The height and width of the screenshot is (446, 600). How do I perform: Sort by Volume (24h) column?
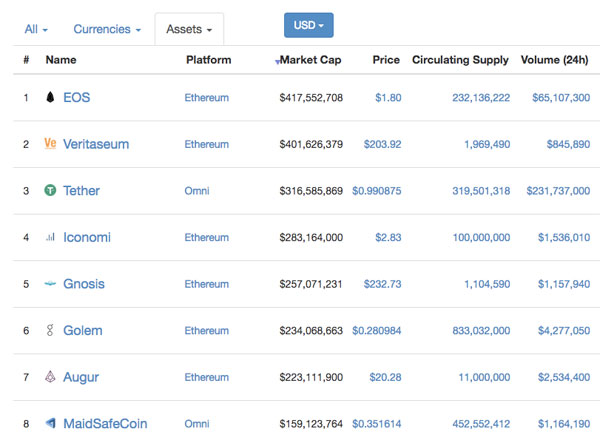[554, 60]
